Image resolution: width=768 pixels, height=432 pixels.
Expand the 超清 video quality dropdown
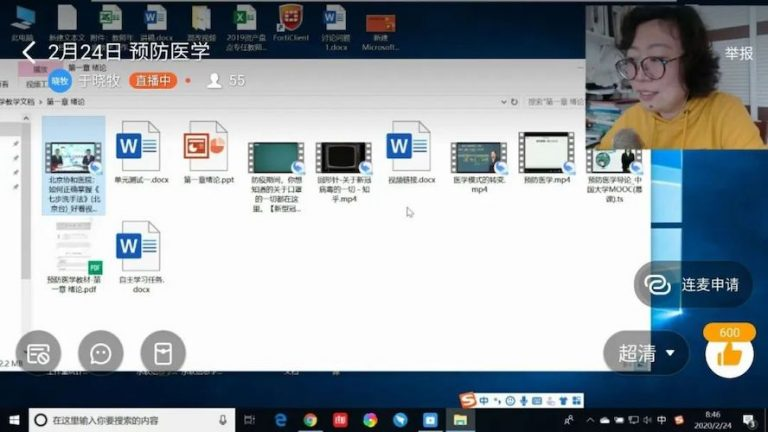647,353
